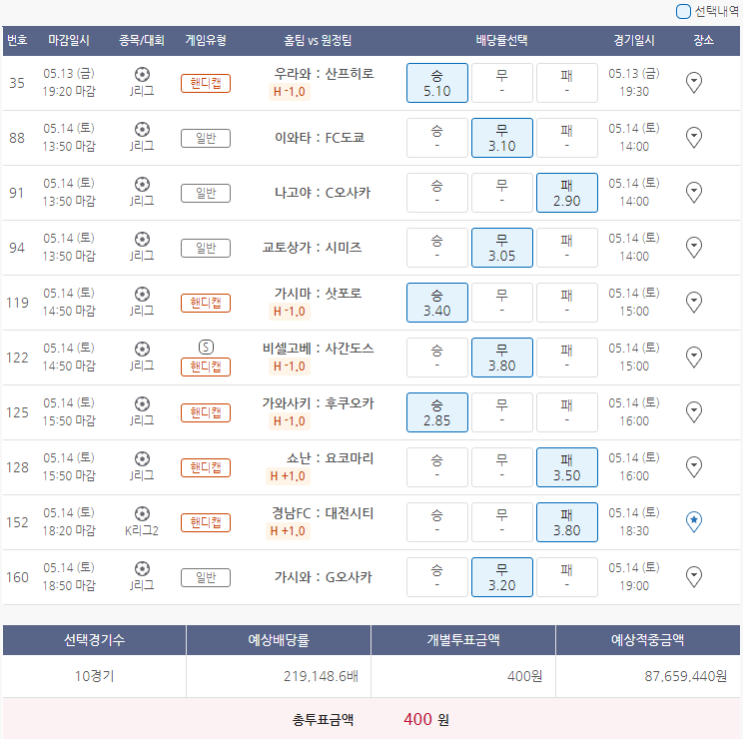Open the venue pin for match 94
The image size is (743, 739).
[694, 247]
